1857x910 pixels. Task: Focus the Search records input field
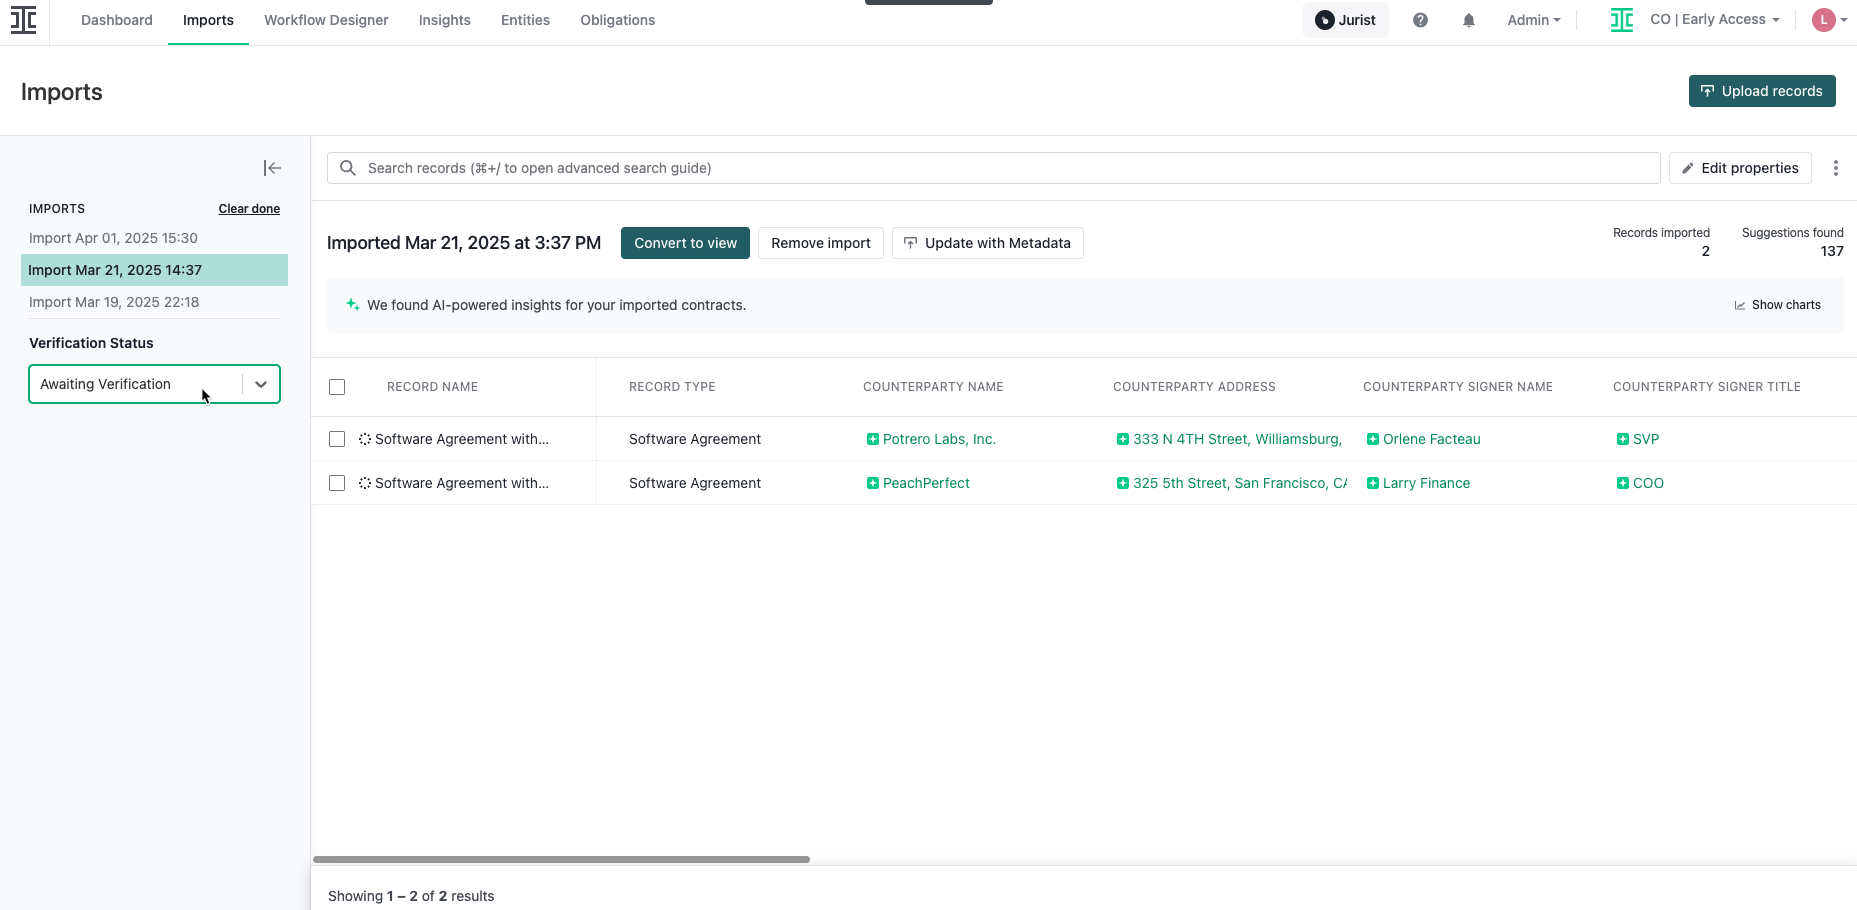993,168
